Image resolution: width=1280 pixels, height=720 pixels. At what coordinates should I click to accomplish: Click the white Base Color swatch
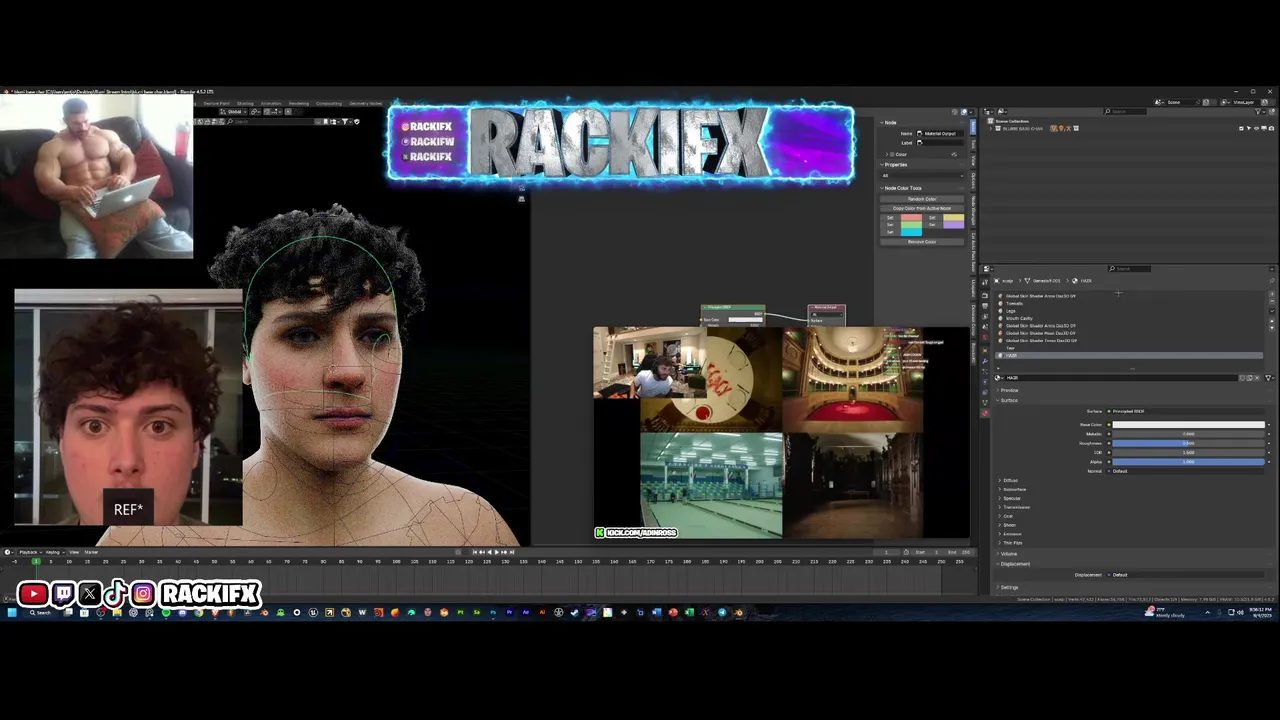coord(1189,424)
